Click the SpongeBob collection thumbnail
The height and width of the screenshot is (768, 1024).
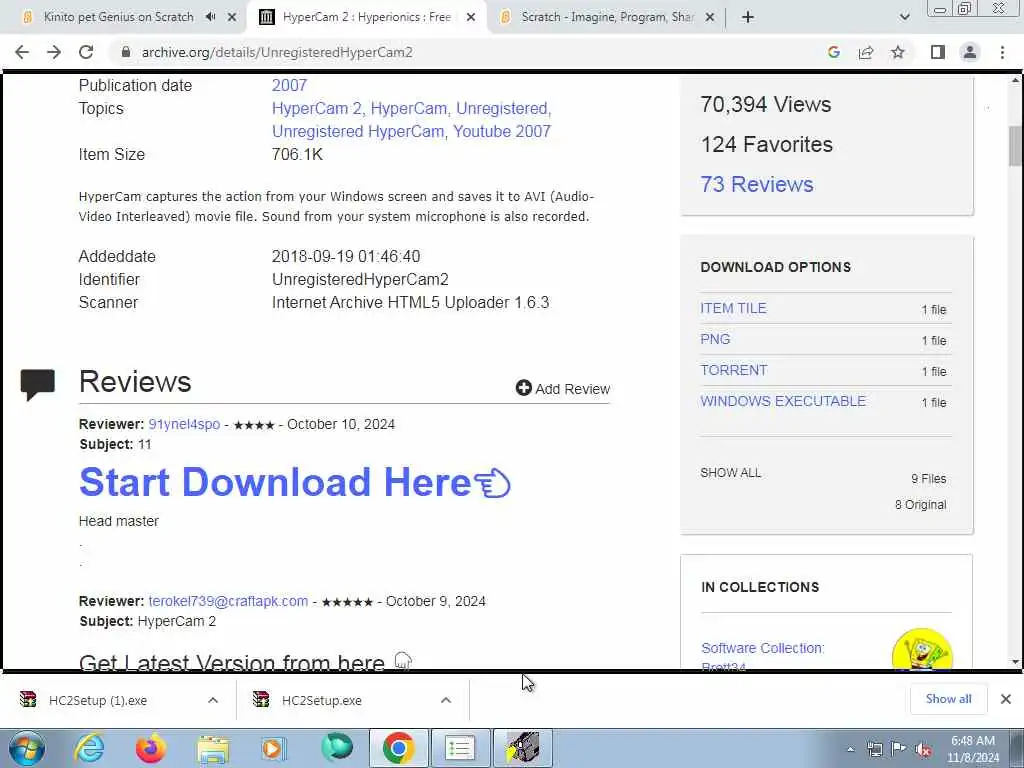point(922,648)
